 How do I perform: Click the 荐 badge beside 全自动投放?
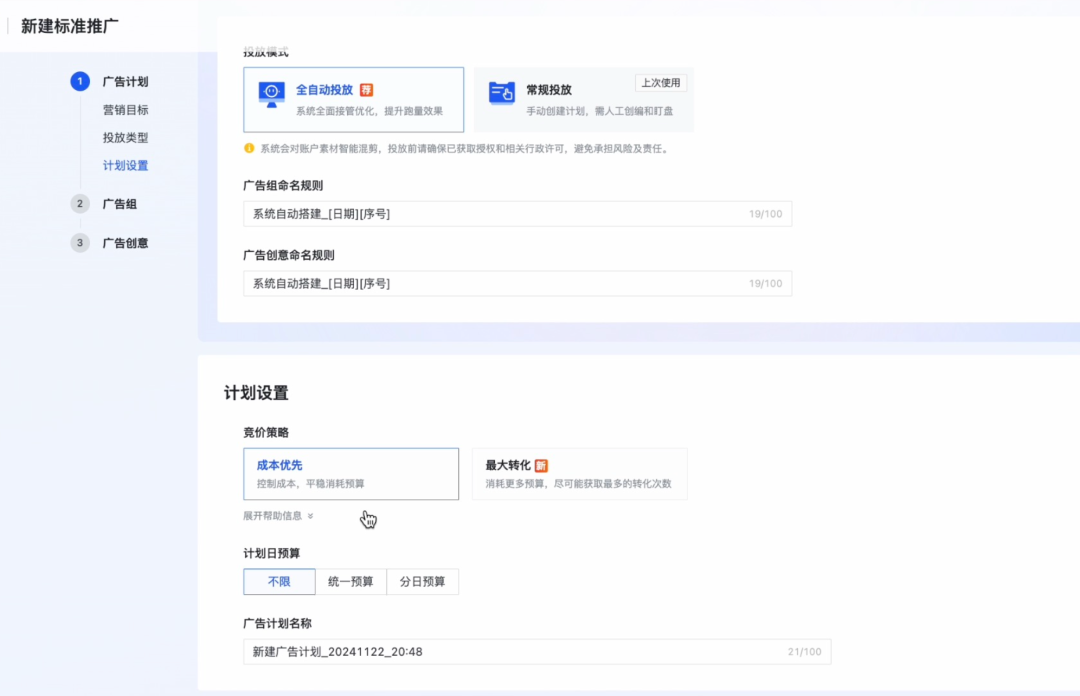366,89
